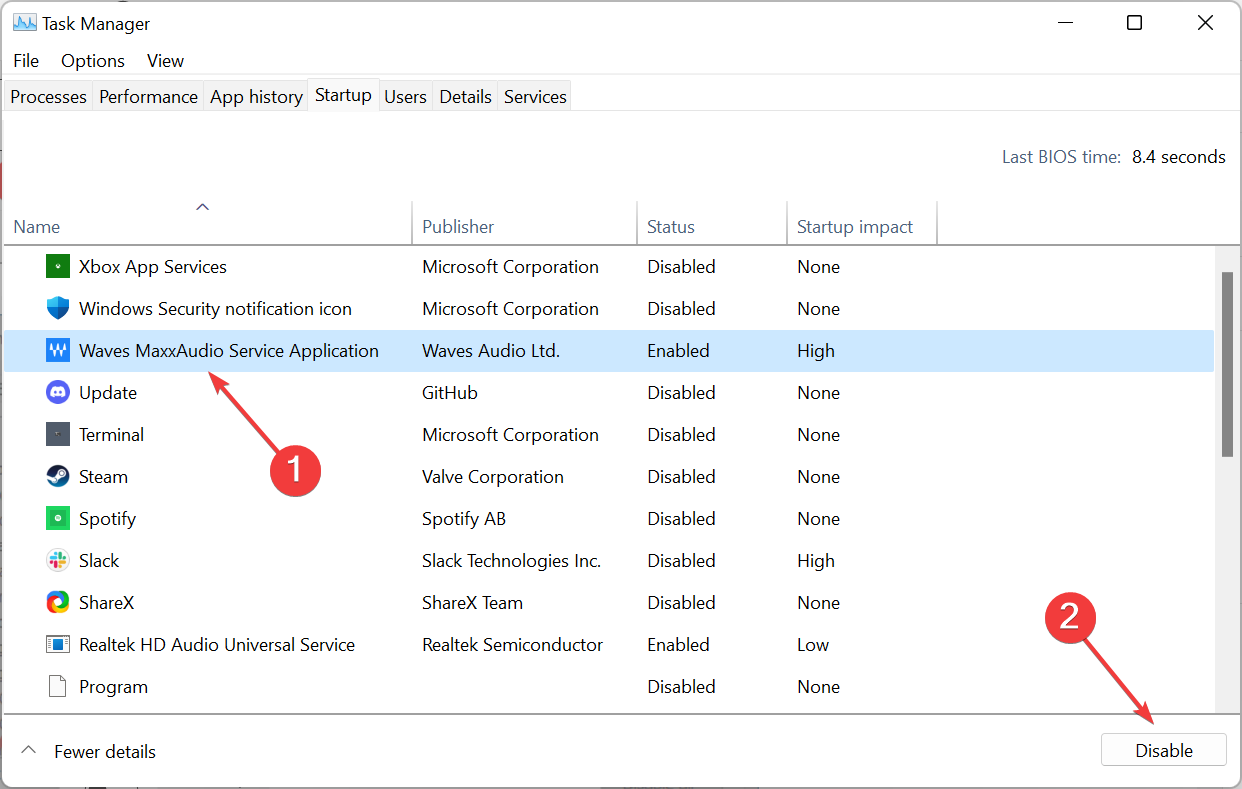The width and height of the screenshot is (1242, 789).
Task: Click the High impact of Slack row
Action: [816, 561]
